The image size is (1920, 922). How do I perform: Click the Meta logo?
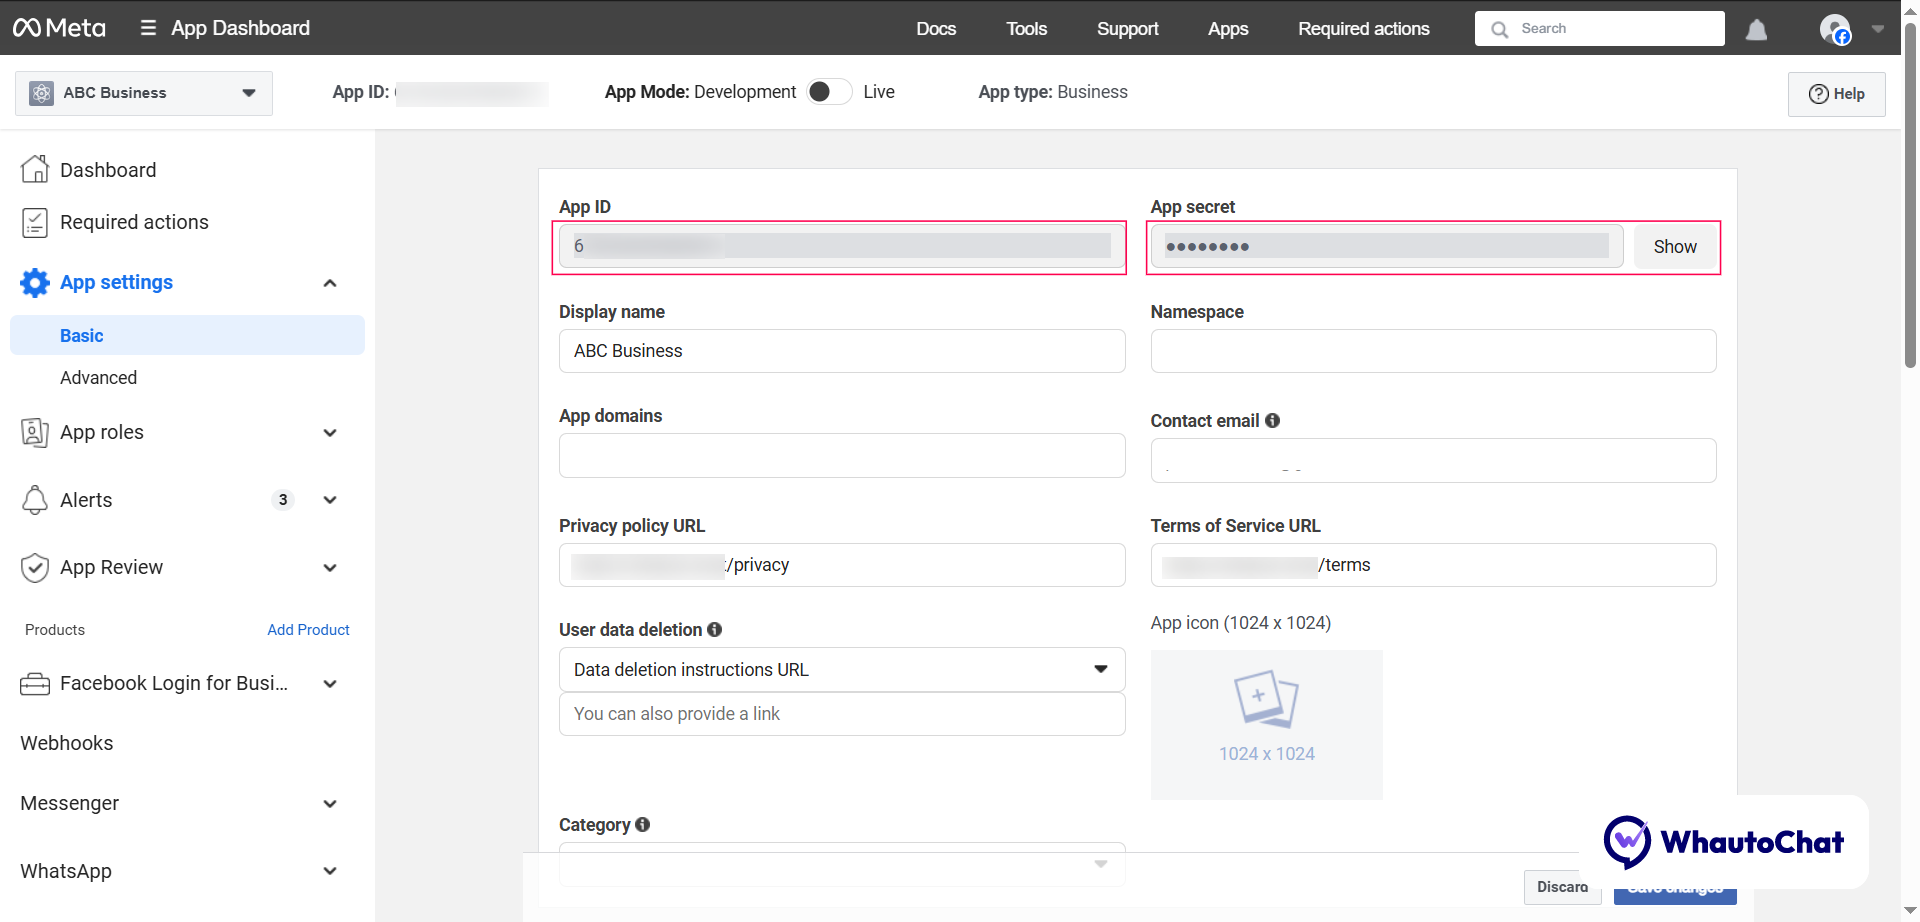[x=59, y=27]
